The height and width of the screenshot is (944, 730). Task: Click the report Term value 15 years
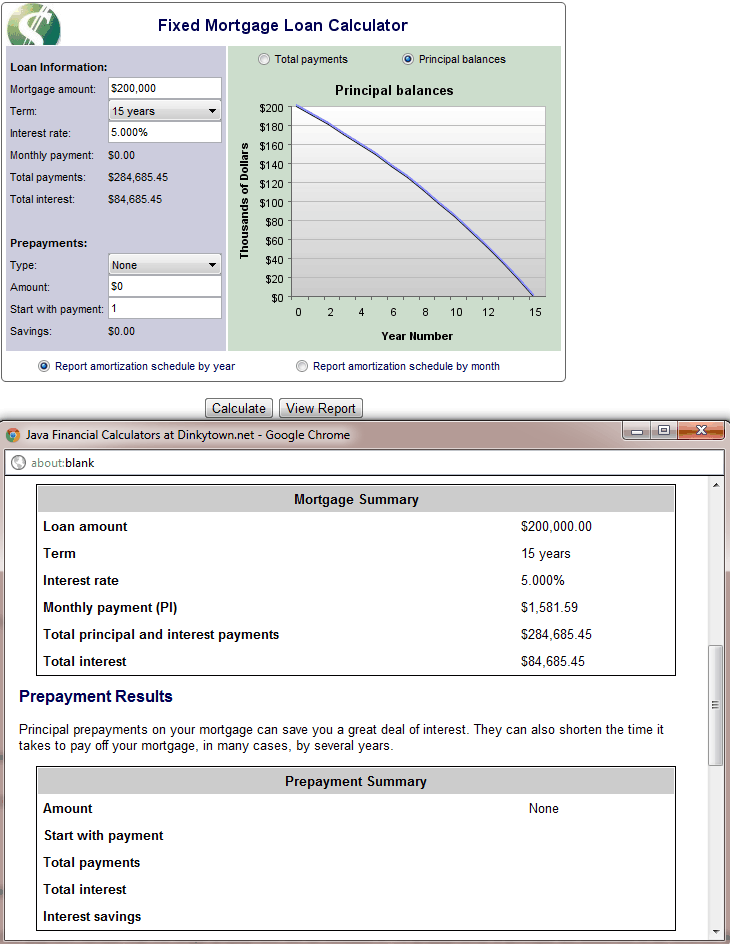545,553
